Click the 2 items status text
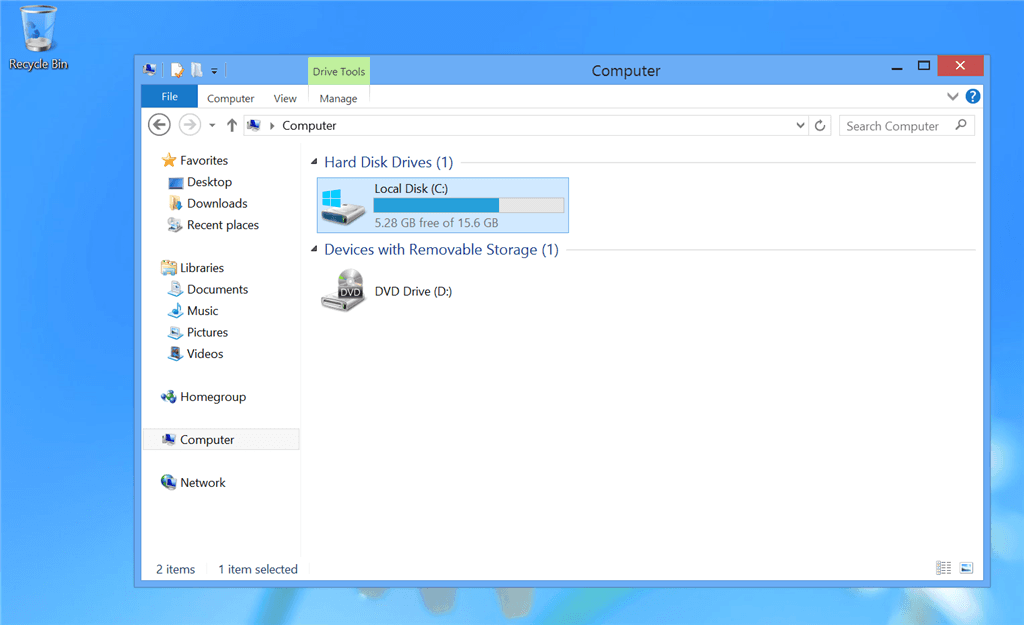Screen dimensions: 1024x625 point(175,569)
